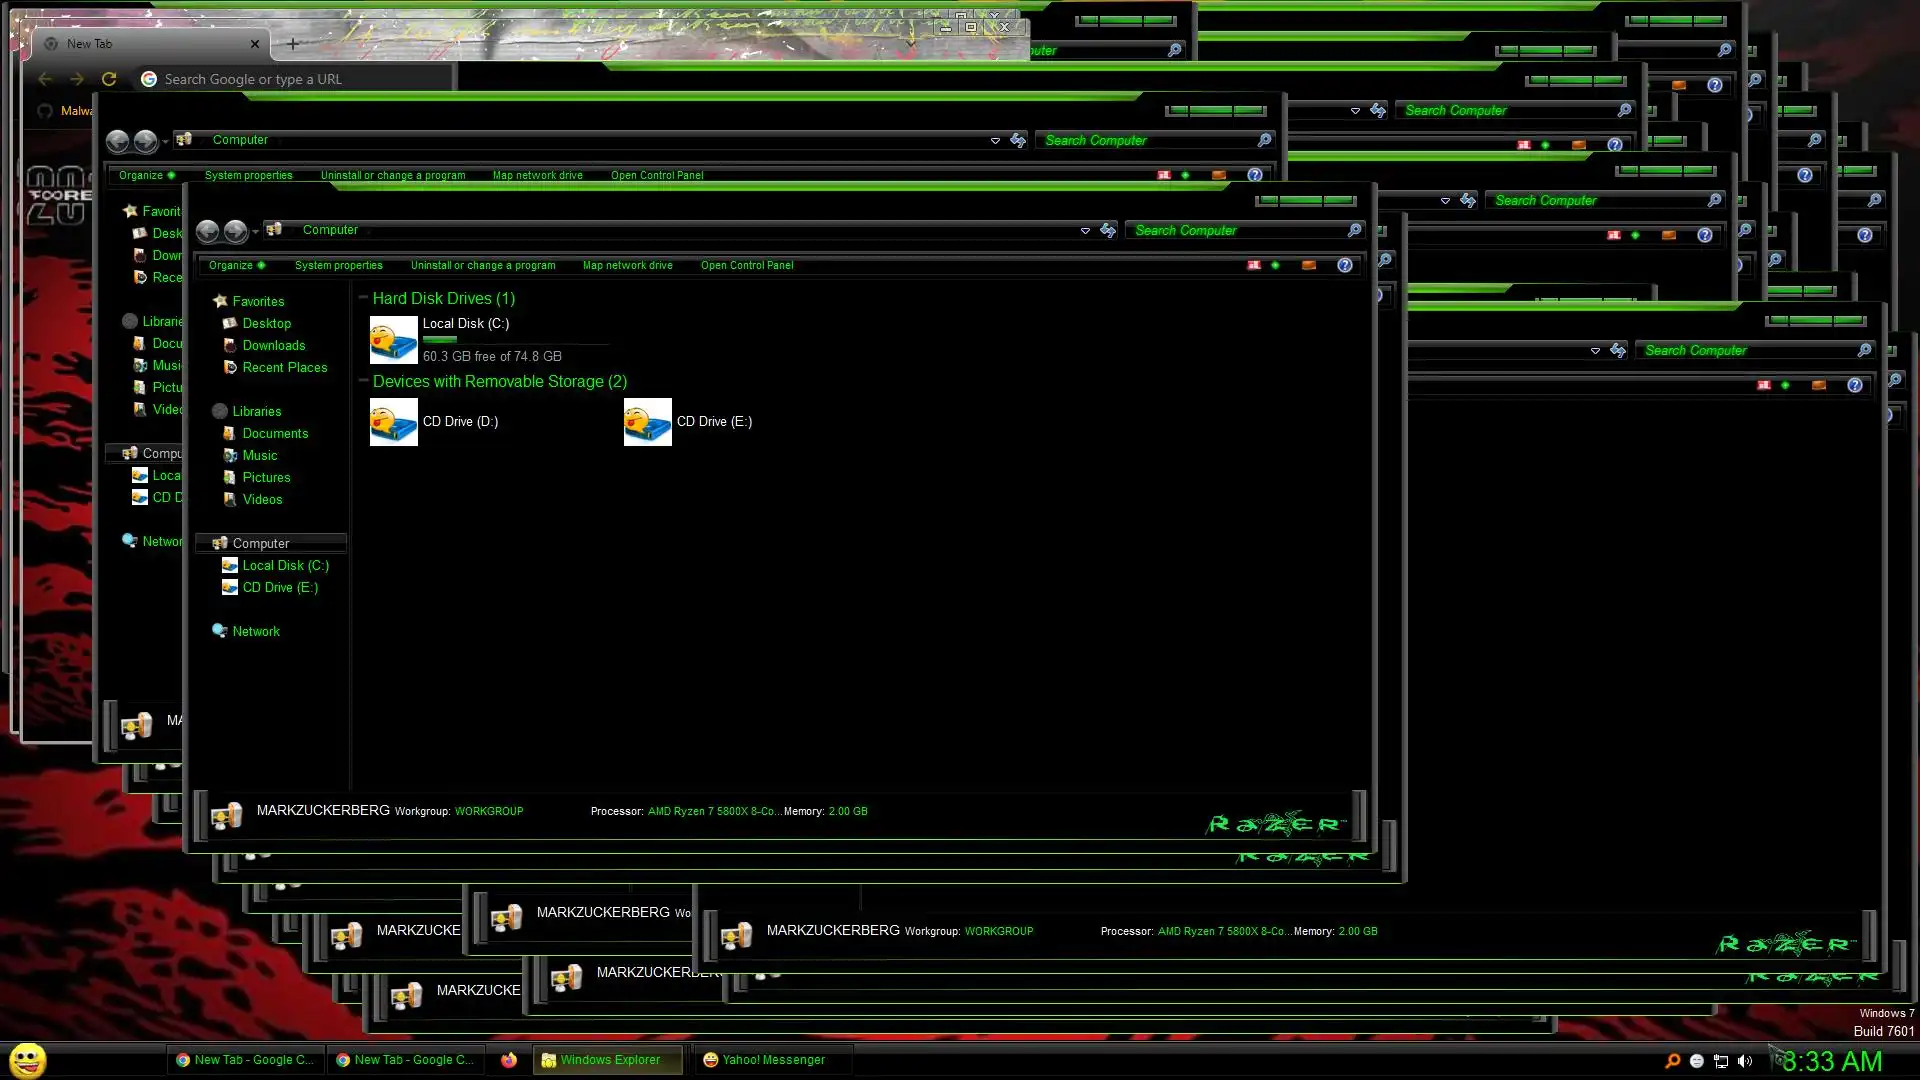Click Open Control Panel in front window

coord(747,265)
